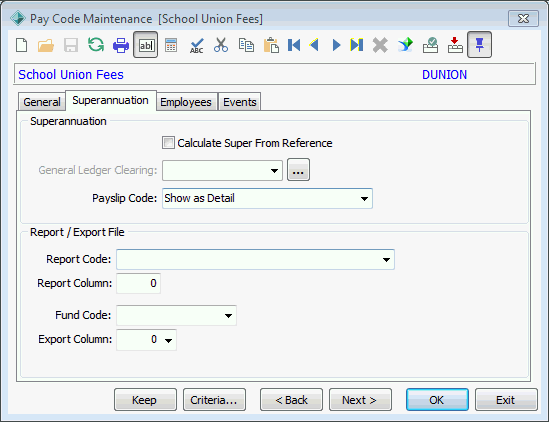The height and width of the screenshot is (422, 549).
Task: Toggle the blue pushpin icon
Action: point(479,44)
